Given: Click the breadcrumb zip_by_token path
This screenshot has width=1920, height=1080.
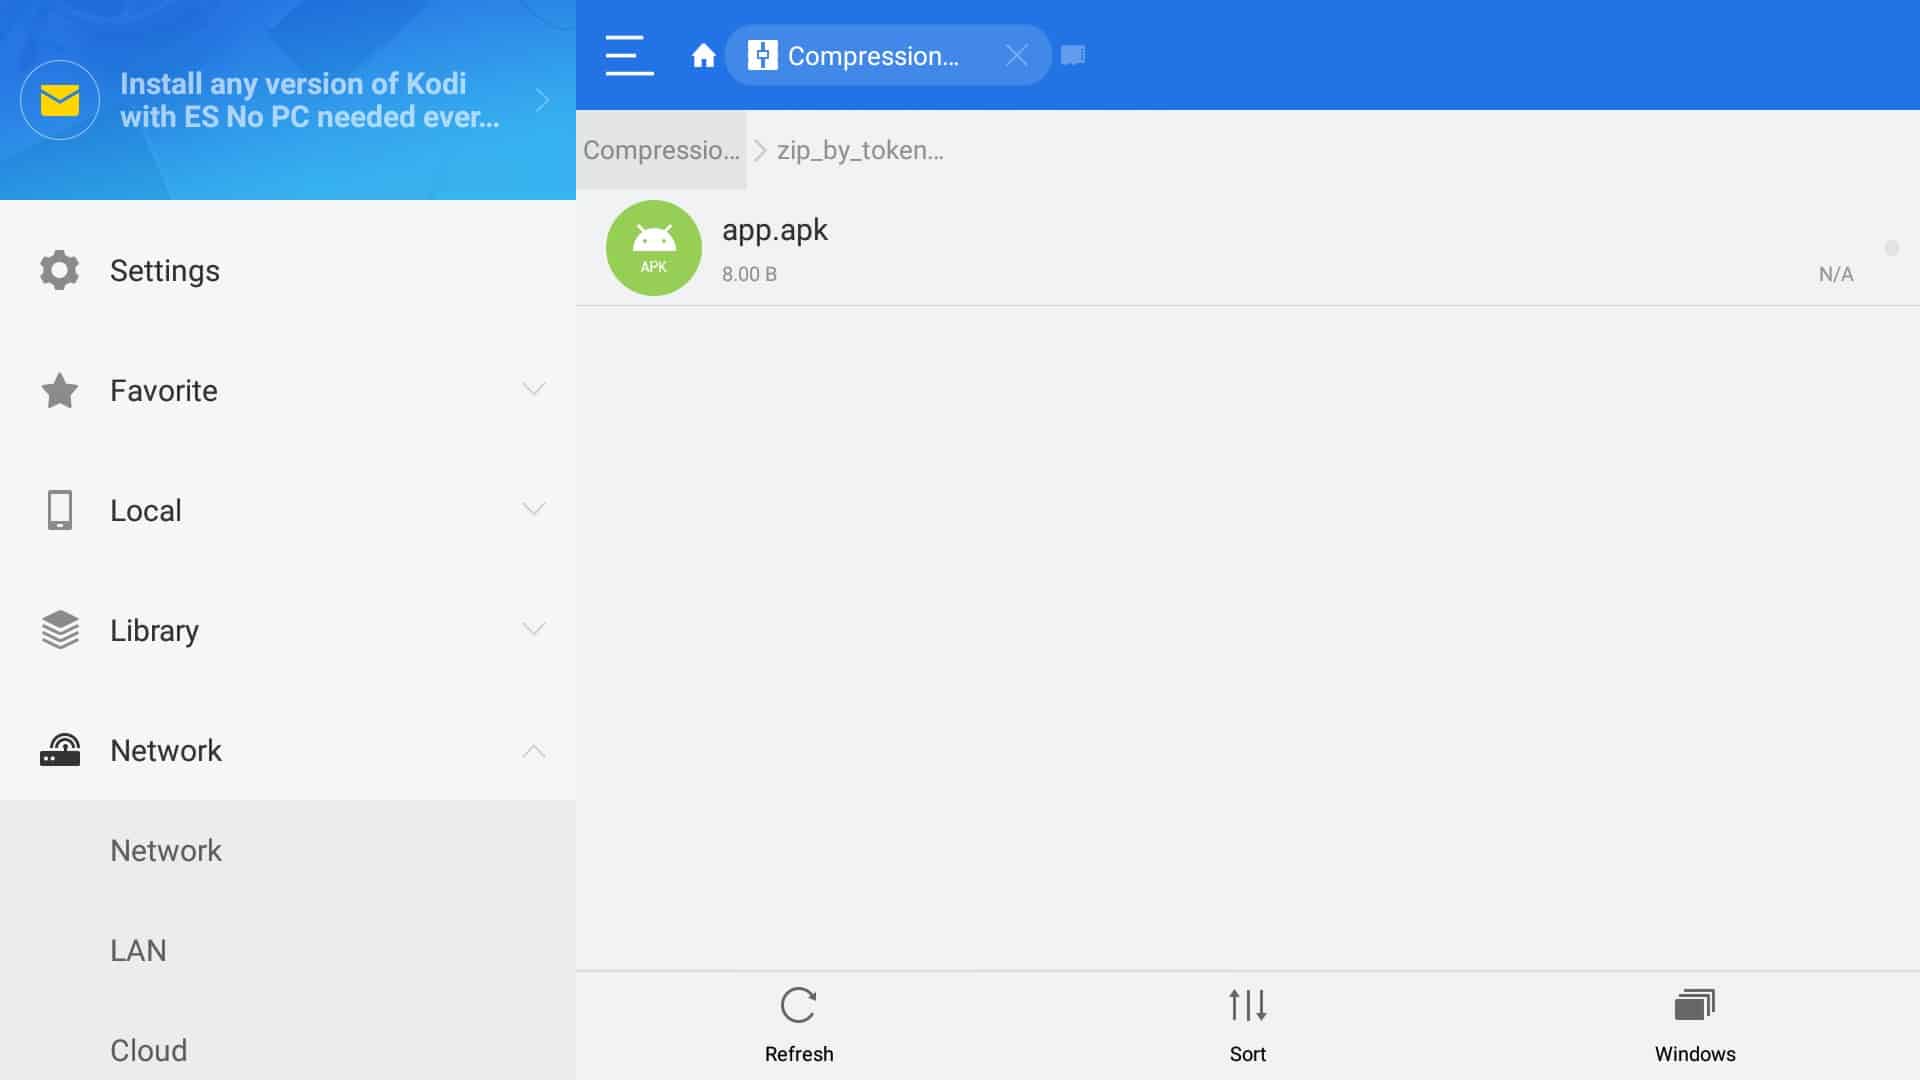Looking at the screenshot, I should pos(860,149).
